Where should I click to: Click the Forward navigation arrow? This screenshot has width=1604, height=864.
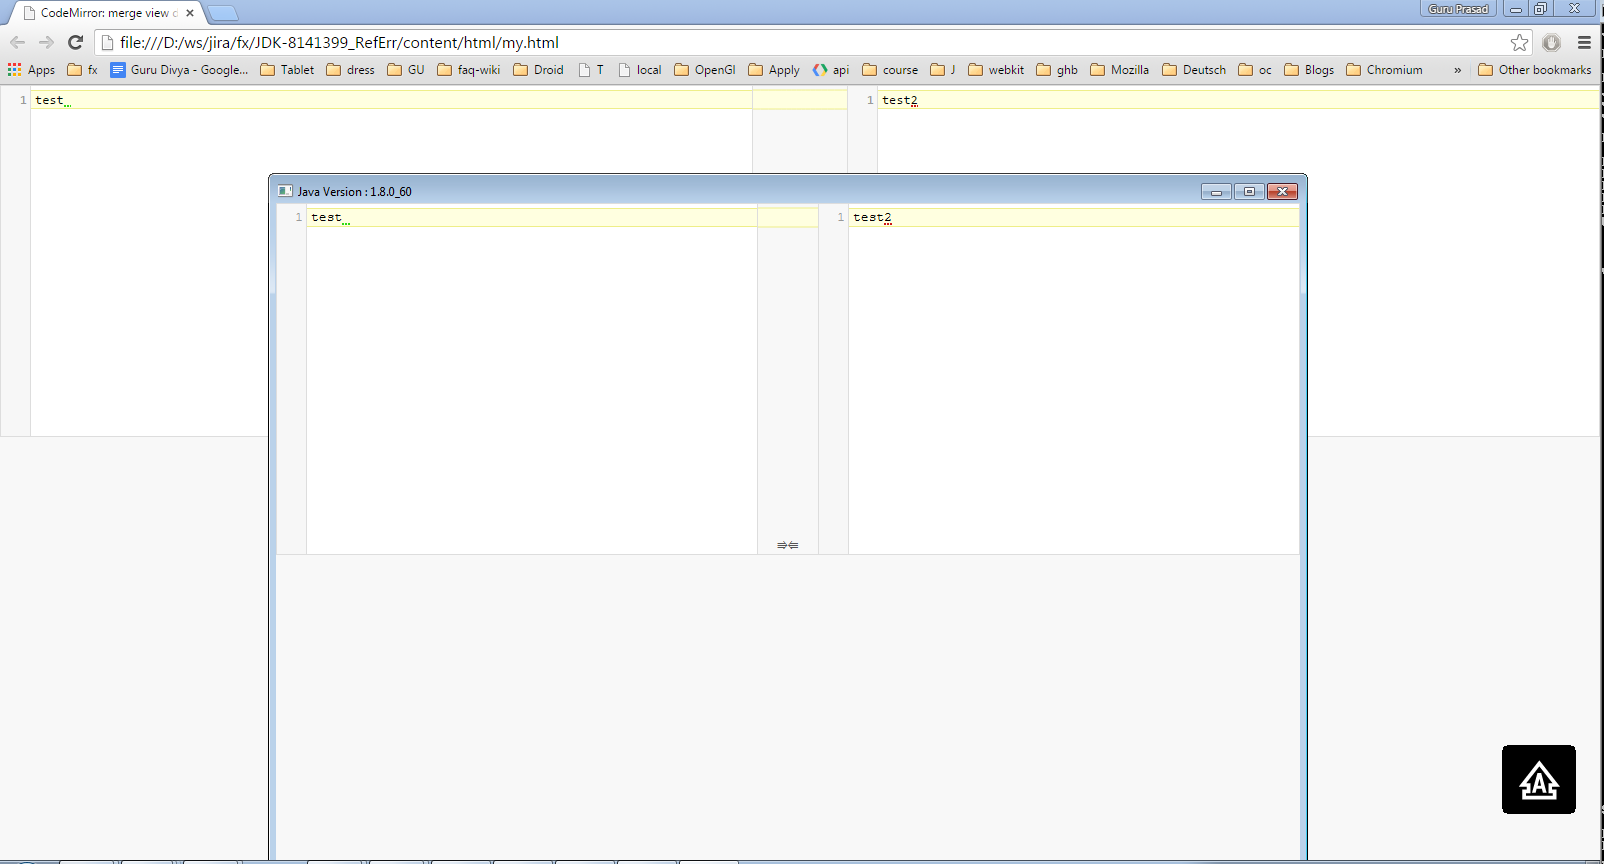click(46, 42)
